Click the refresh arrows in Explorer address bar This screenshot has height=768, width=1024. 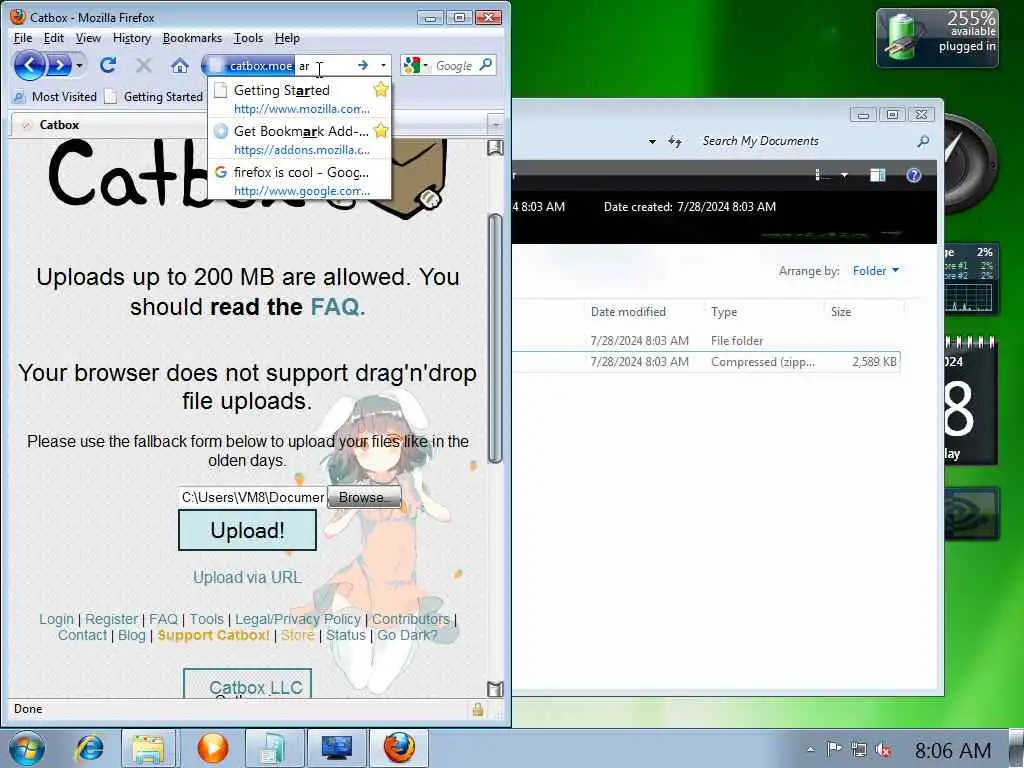(675, 141)
